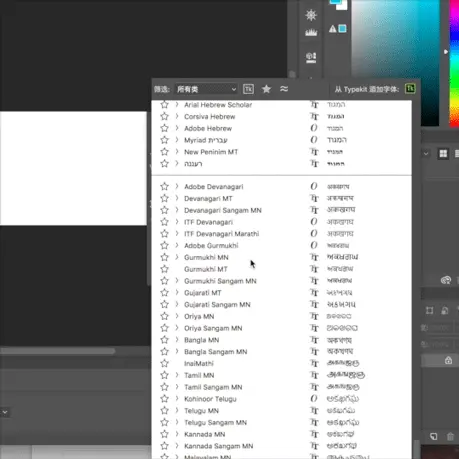459x459 pixels.
Task: Open dropdown arrow beside grid view icon
Action: click(426, 154)
